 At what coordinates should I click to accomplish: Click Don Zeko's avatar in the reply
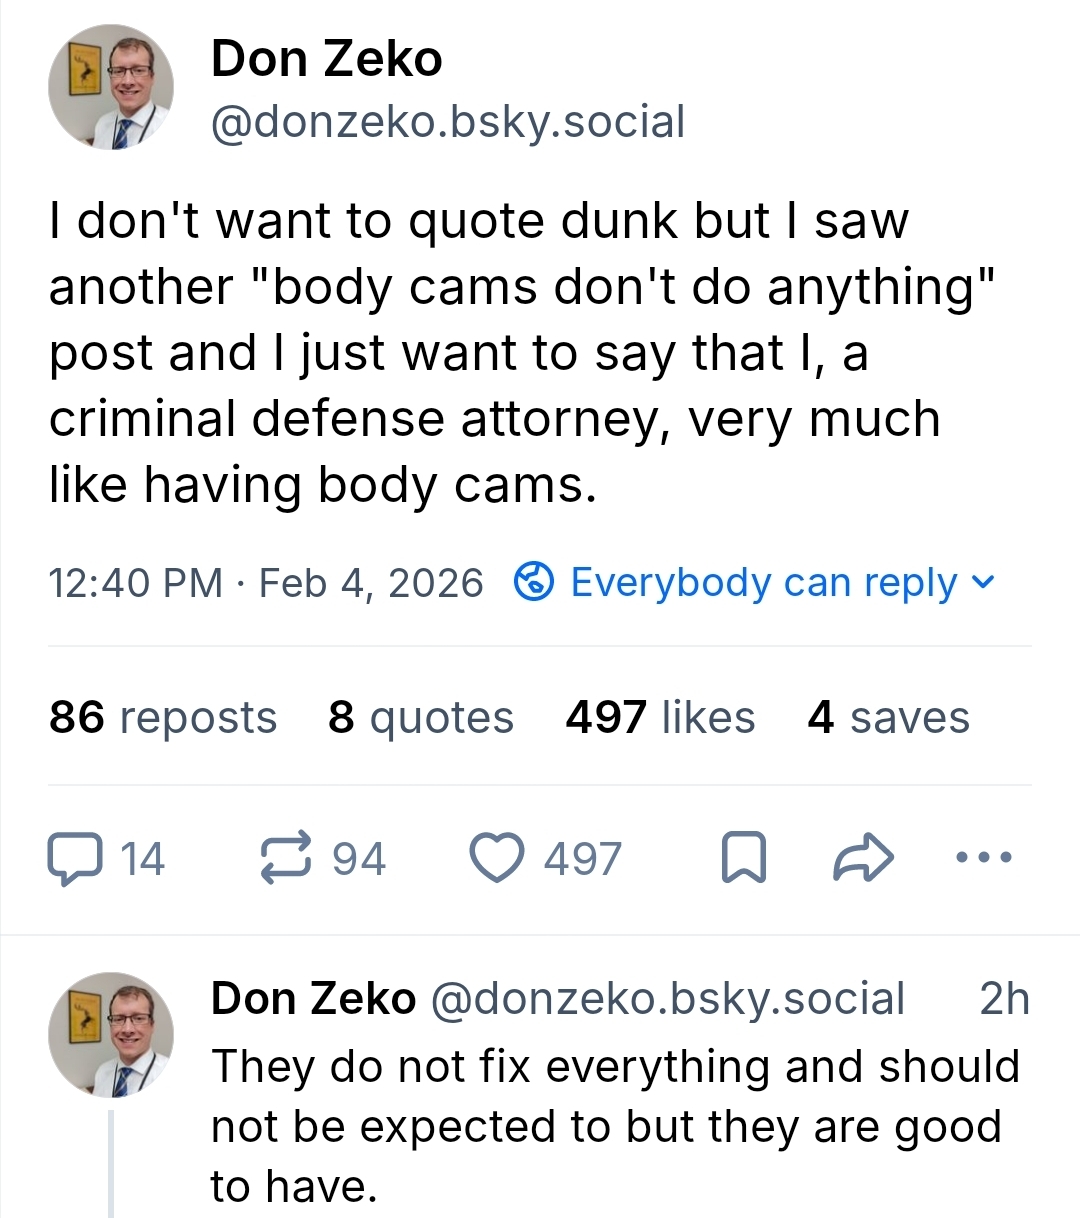point(111,1035)
